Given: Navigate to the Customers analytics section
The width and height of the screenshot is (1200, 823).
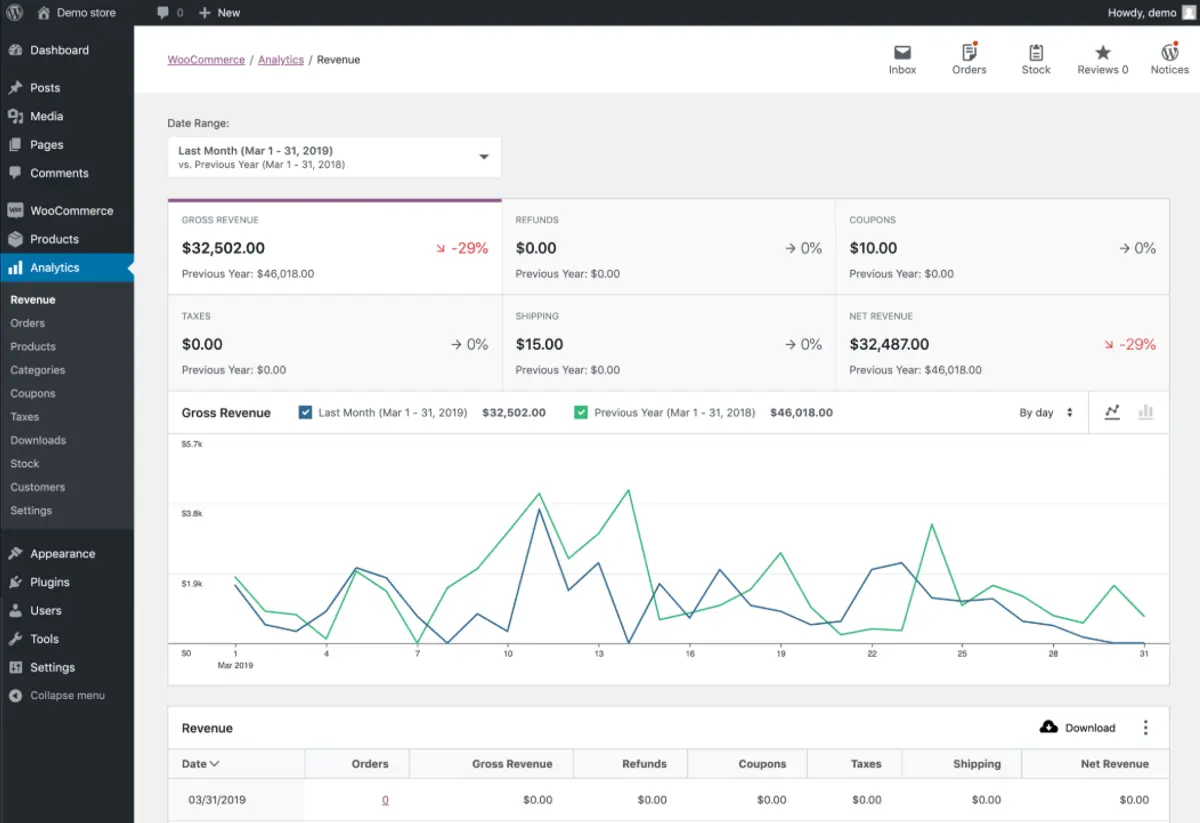Looking at the screenshot, I should tap(37, 487).
